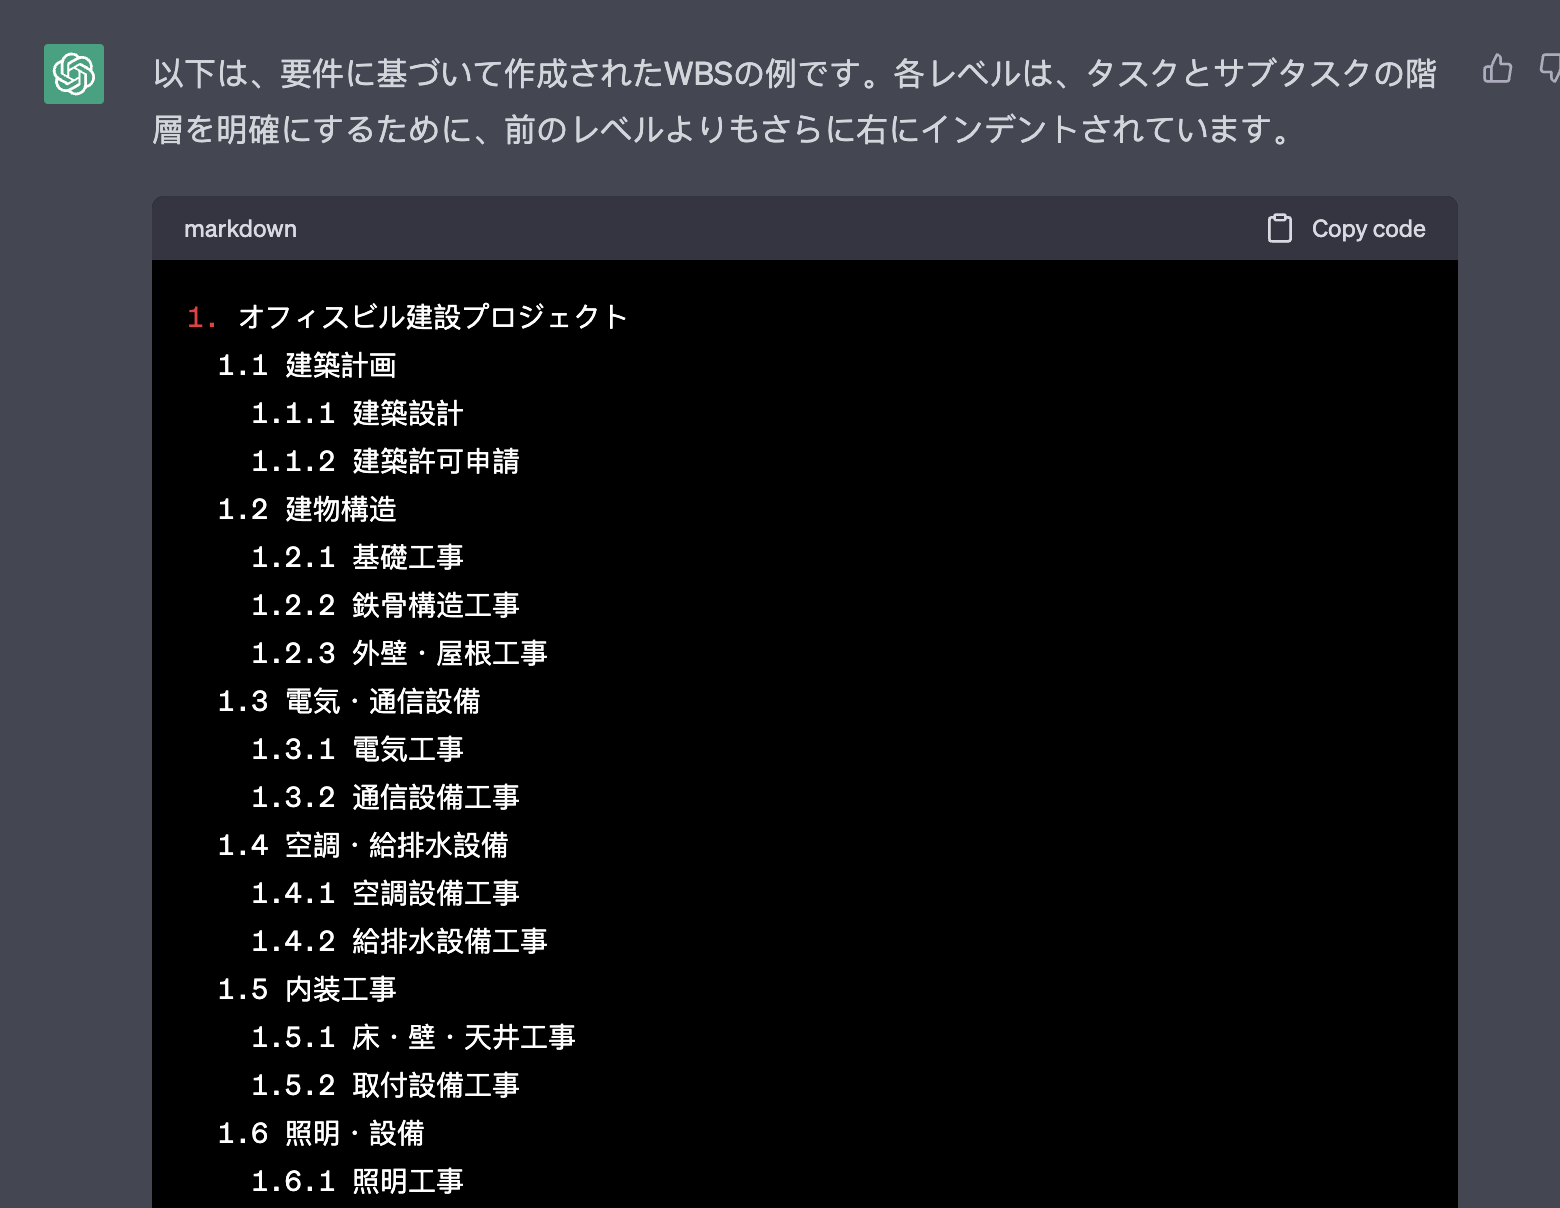This screenshot has height=1208, width=1560.
Task: Select line 1.1 建築計画 in the code block
Action: point(307,365)
